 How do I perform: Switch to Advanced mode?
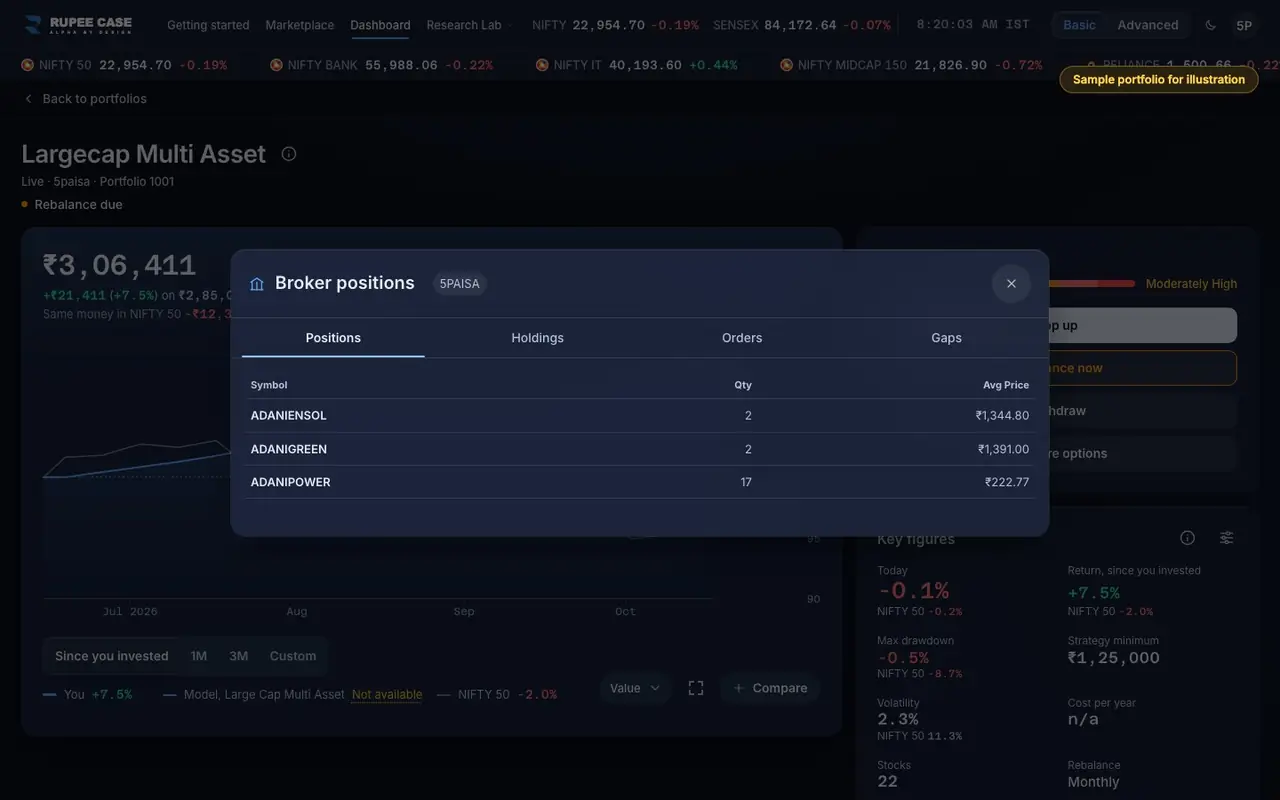(1148, 25)
